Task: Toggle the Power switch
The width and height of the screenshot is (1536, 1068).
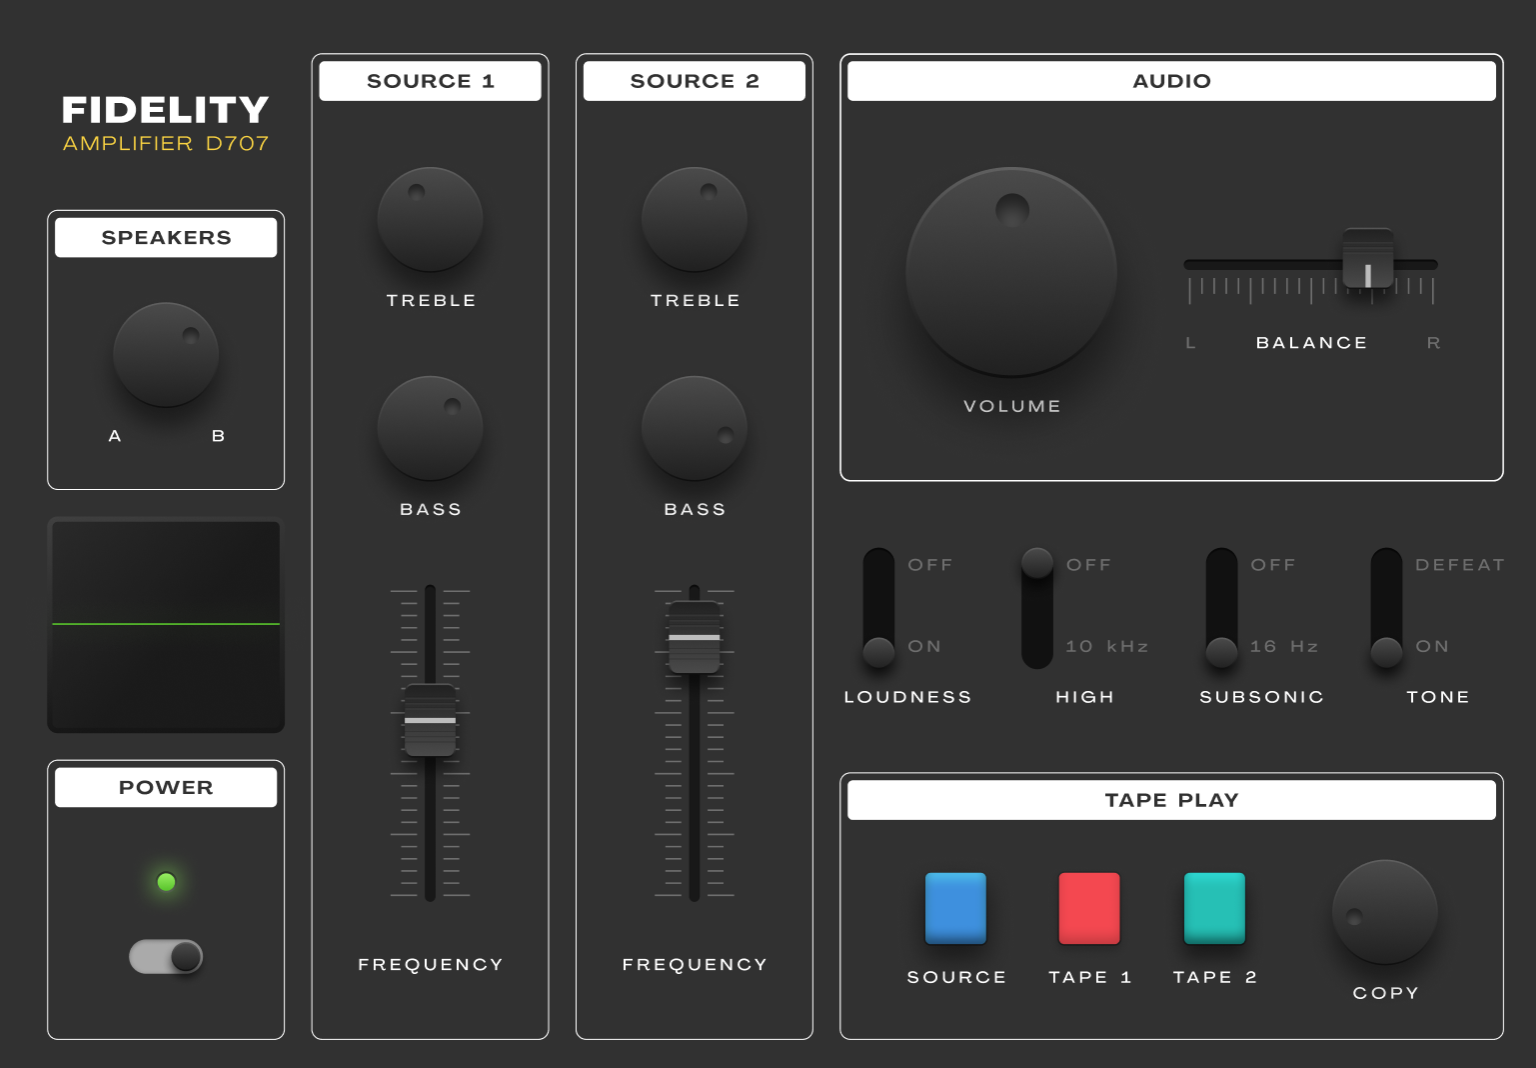Action: (166, 957)
